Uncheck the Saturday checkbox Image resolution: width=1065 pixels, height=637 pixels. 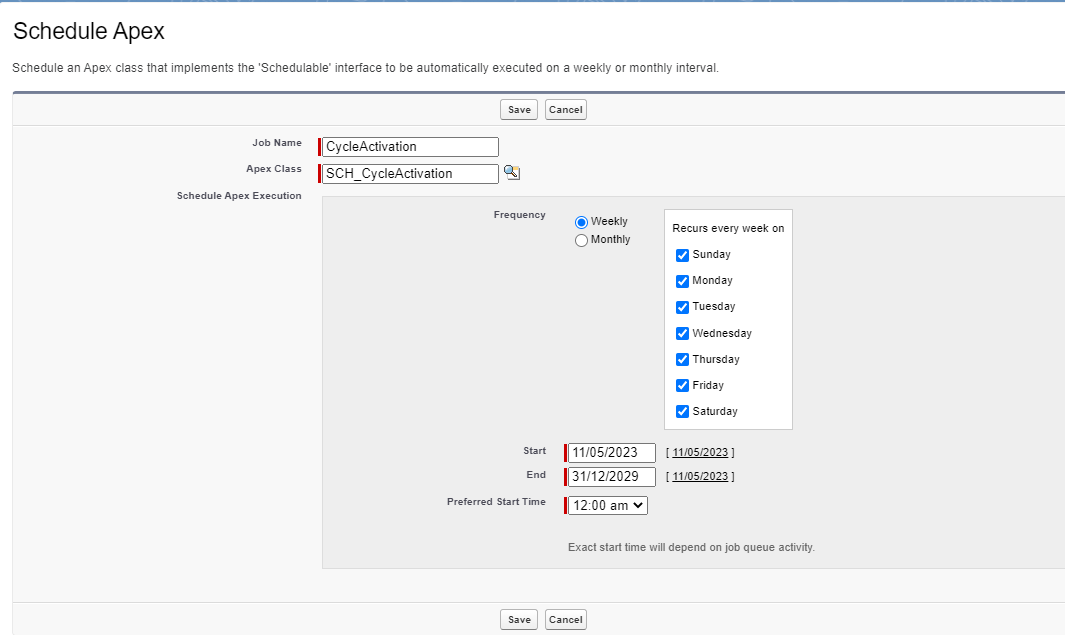tap(683, 411)
